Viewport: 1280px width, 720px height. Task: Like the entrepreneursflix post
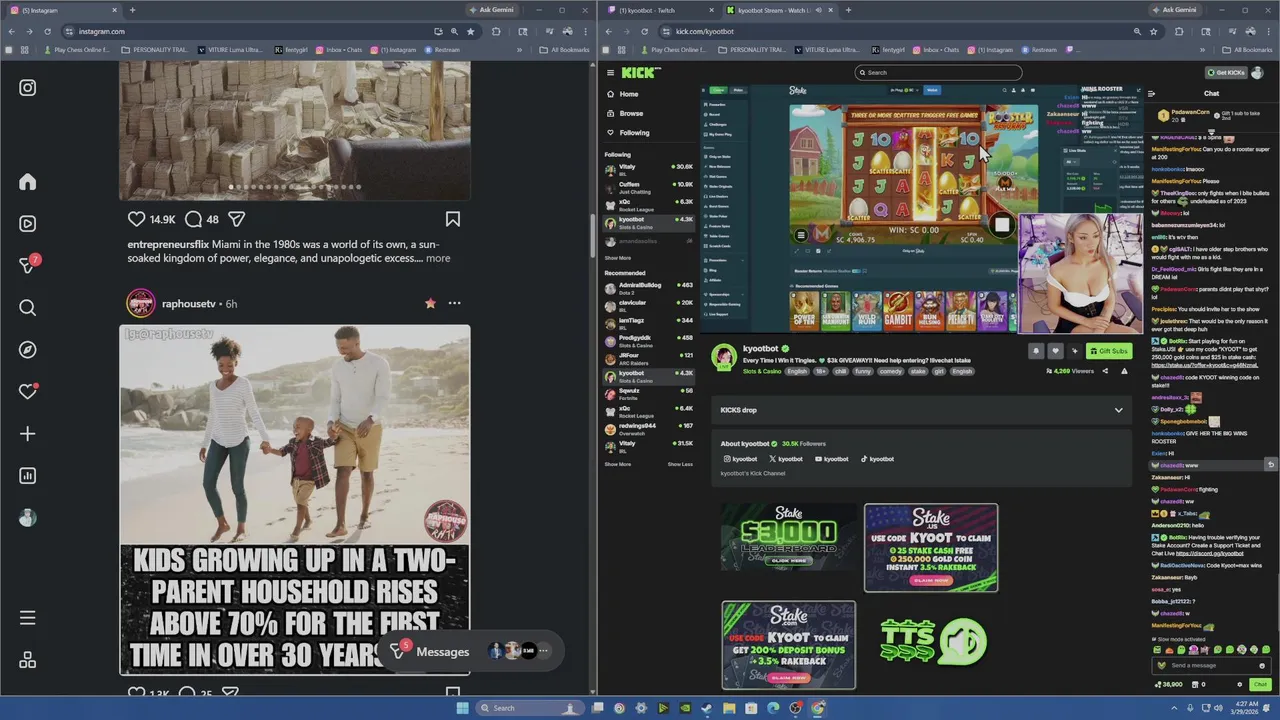tap(137, 219)
